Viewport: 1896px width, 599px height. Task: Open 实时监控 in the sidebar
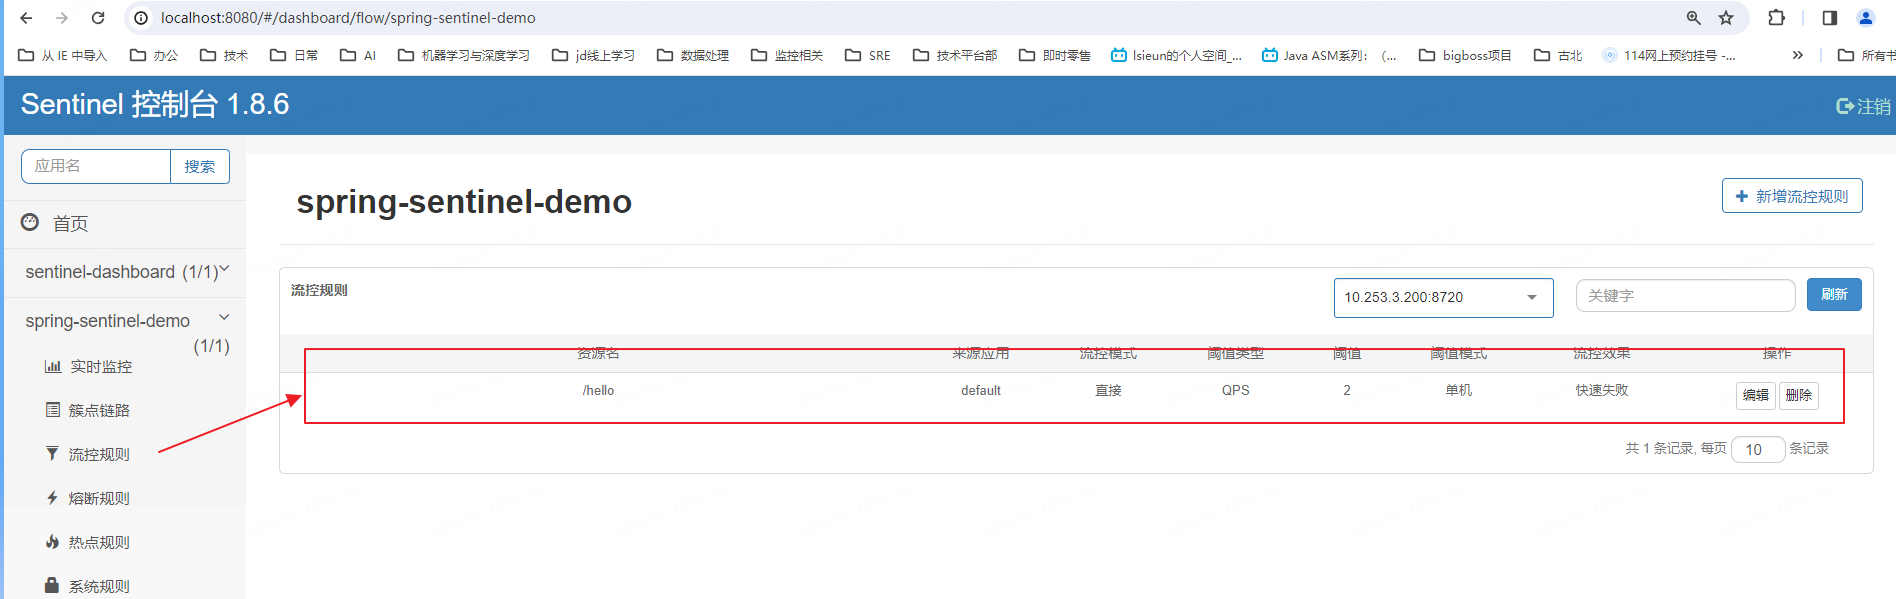[88, 367]
